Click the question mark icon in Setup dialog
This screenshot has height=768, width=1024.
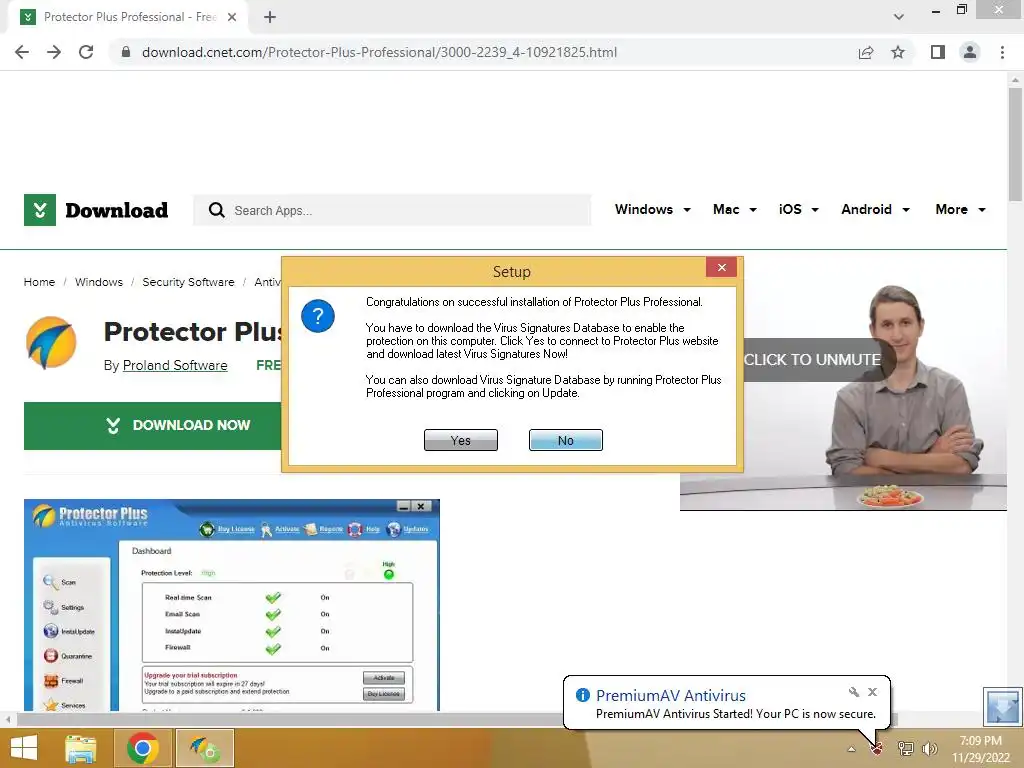click(318, 316)
